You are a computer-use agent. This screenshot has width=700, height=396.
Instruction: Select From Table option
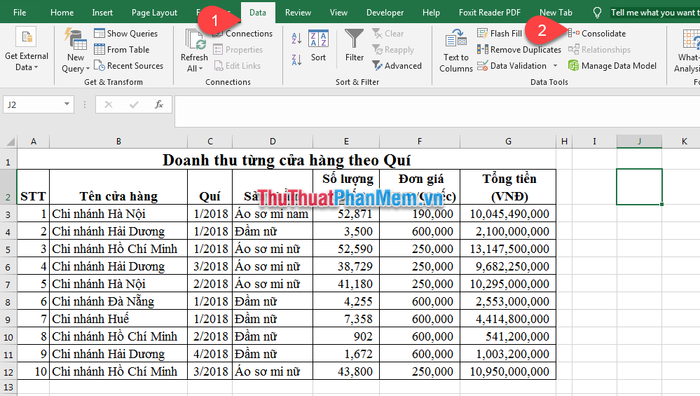click(122, 50)
